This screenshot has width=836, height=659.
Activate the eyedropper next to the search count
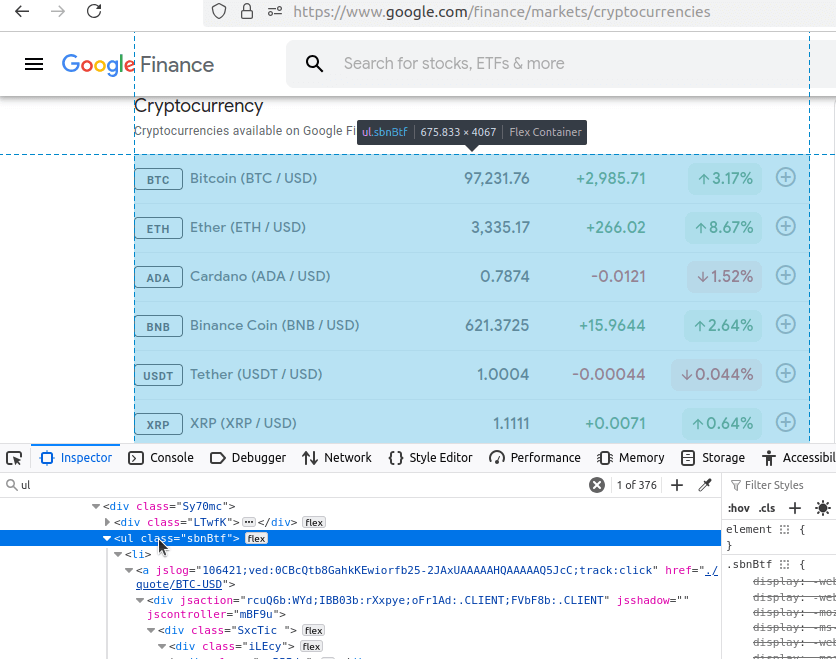click(x=706, y=485)
